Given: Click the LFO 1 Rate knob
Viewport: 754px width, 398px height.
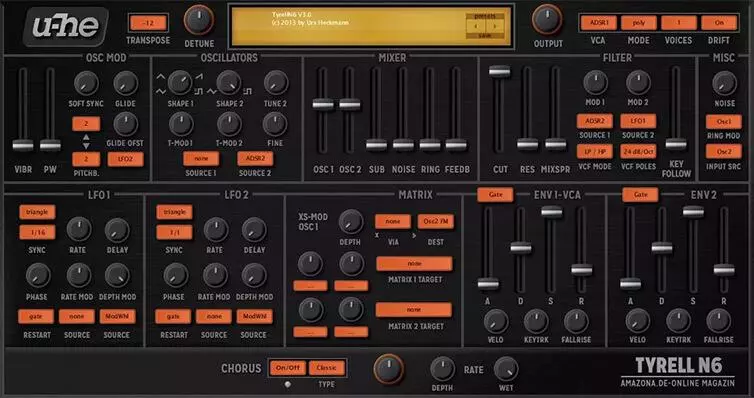Looking at the screenshot, I should click(x=79, y=229).
